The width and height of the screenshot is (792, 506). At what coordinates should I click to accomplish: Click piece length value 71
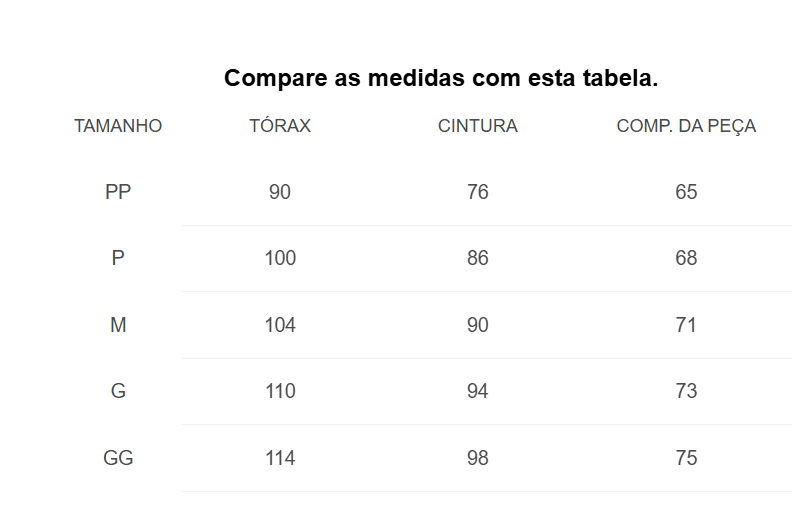[686, 325]
